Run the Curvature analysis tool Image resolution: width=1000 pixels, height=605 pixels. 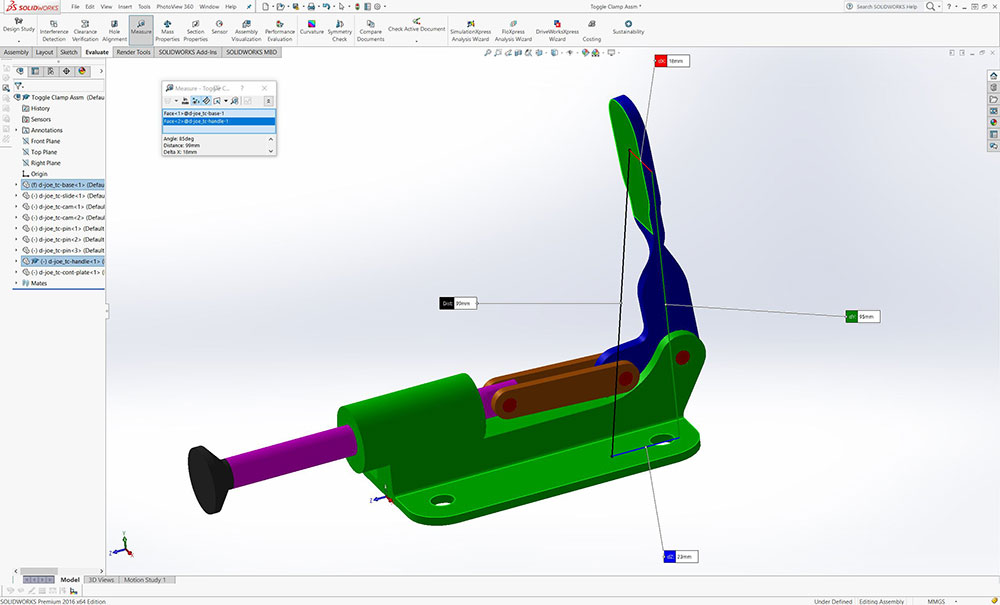[312, 27]
